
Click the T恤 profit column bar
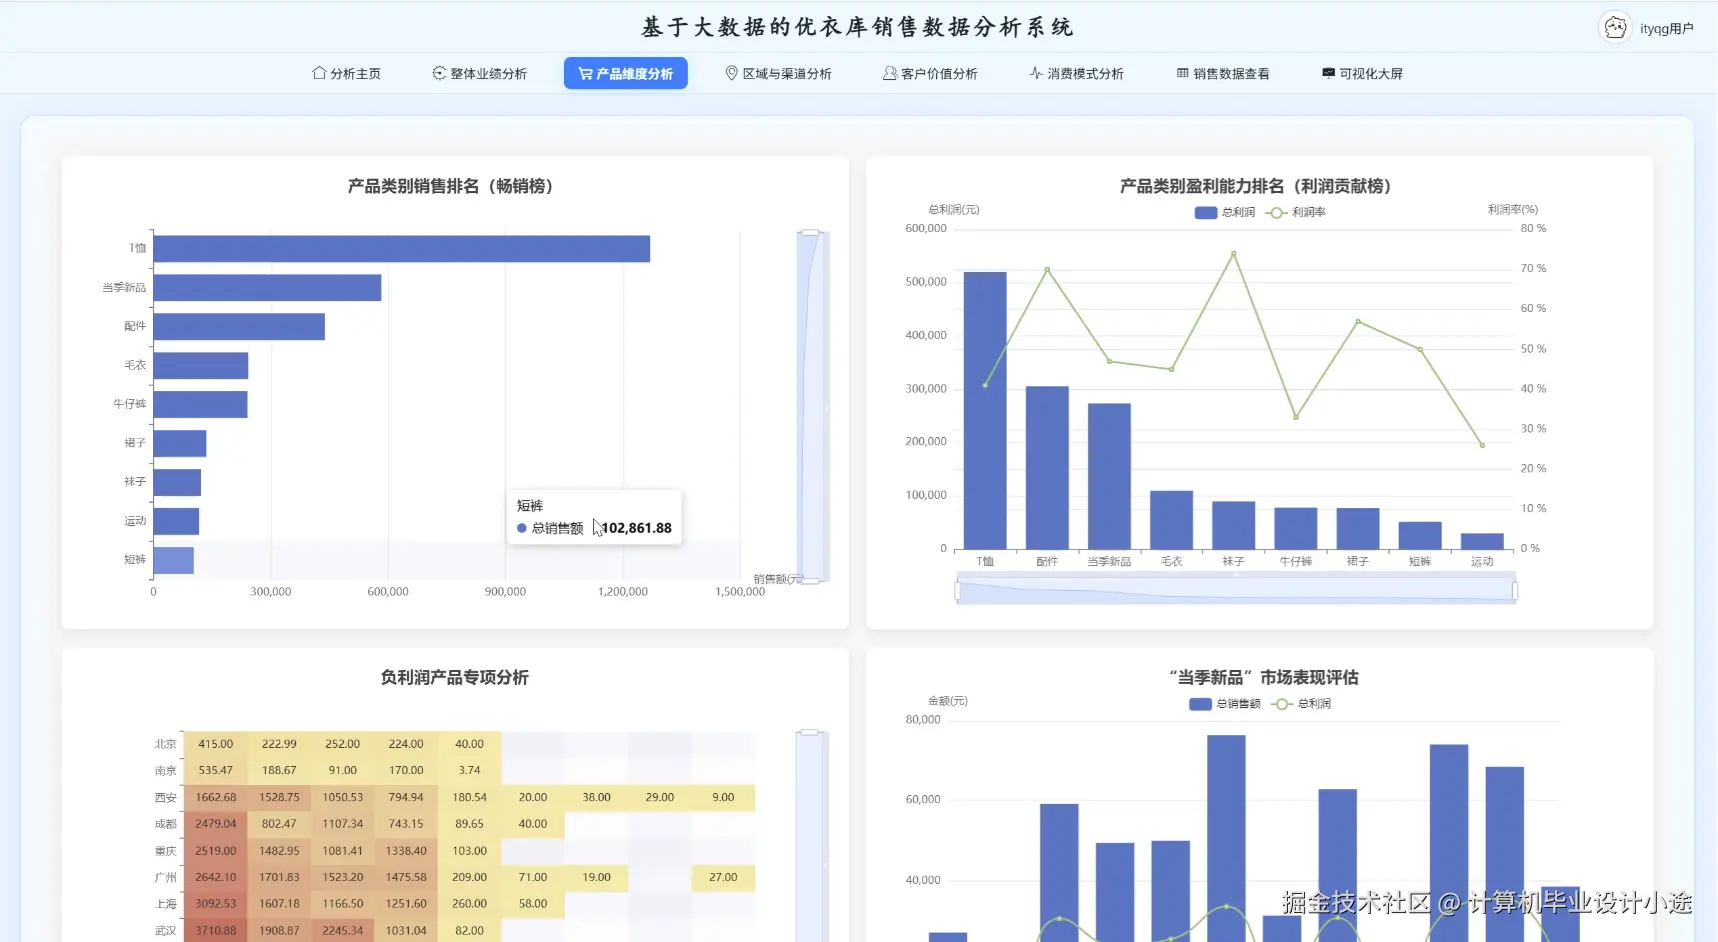click(985, 410)
